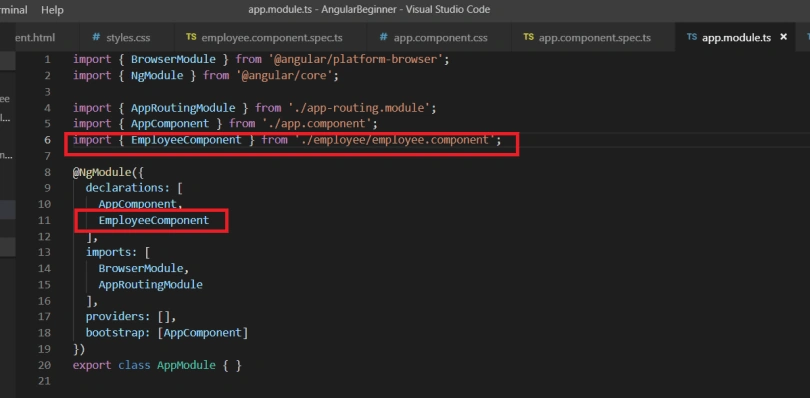
Task: Click line number 1 in the gutter
Action: (x=48, y=59)
